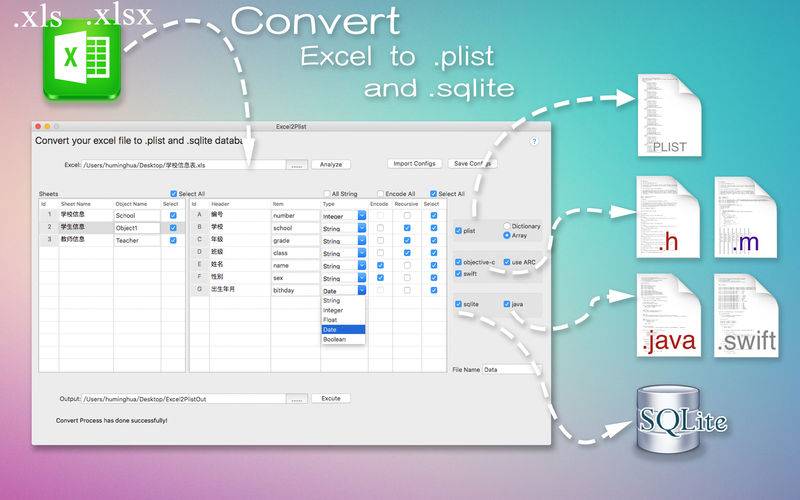Click the Excute button

point(331,398)
